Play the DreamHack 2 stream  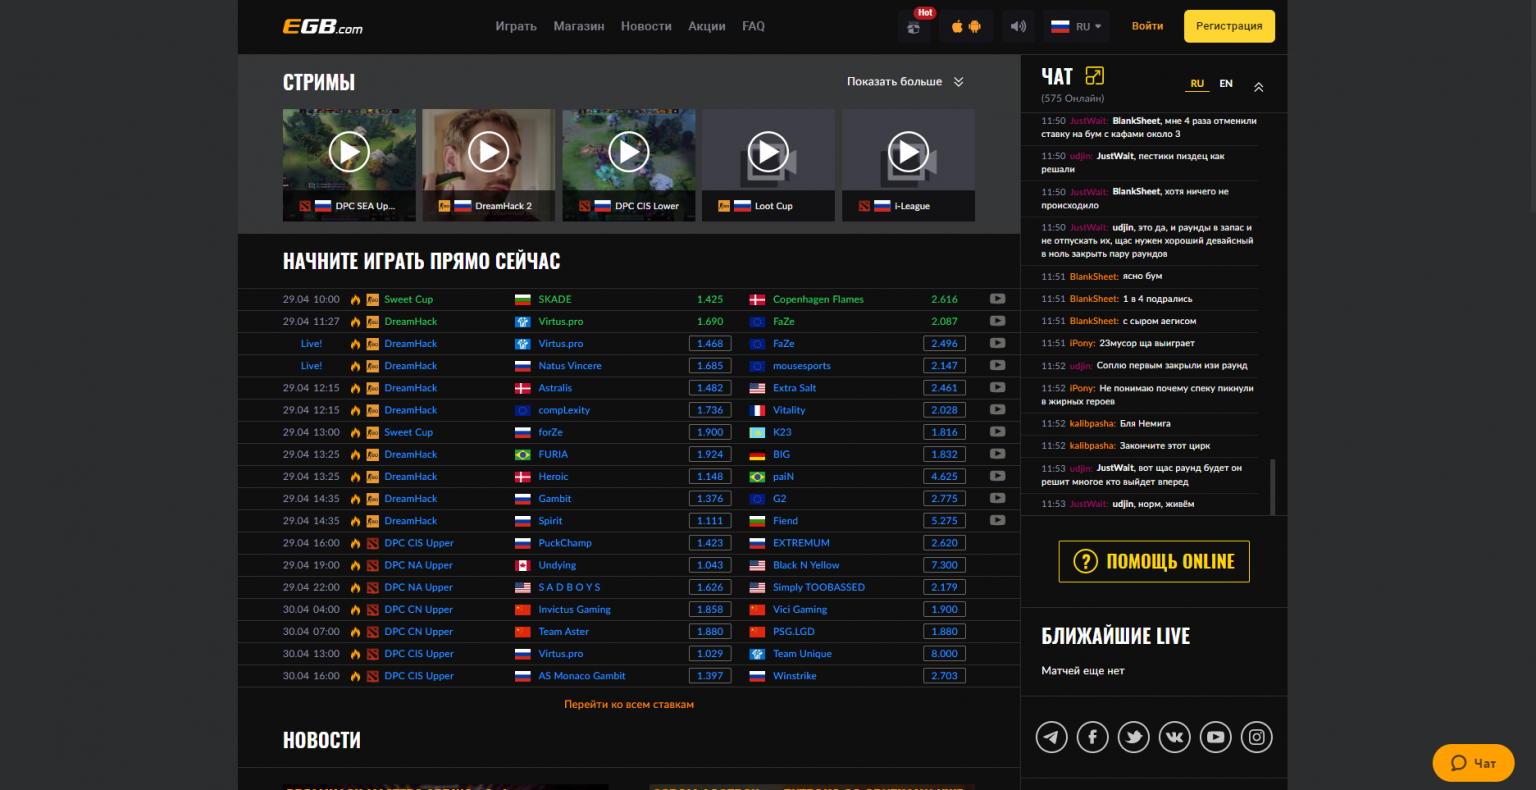pyautogui.click(x=489, y=152)
